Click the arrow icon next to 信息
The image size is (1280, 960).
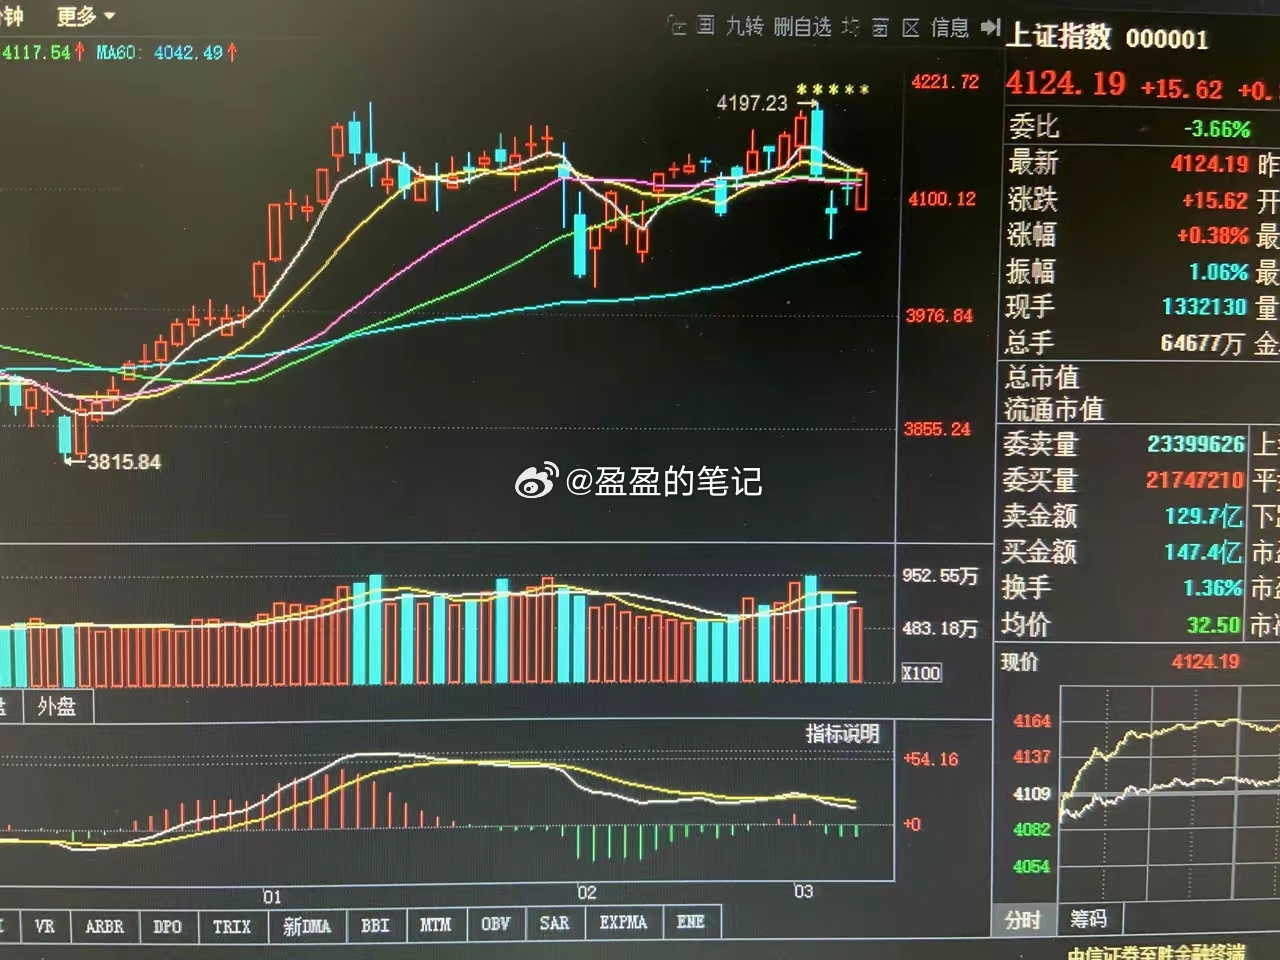[990, 27]
